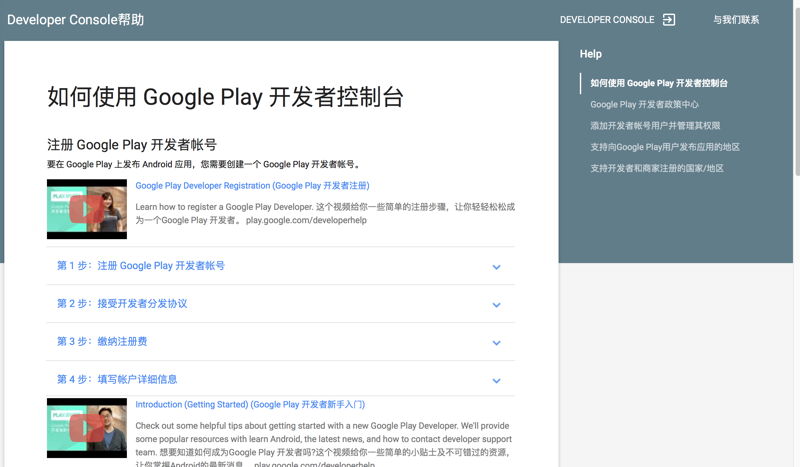Click the heading 注册 Google Play 开发者帐号

click(132, 145)
